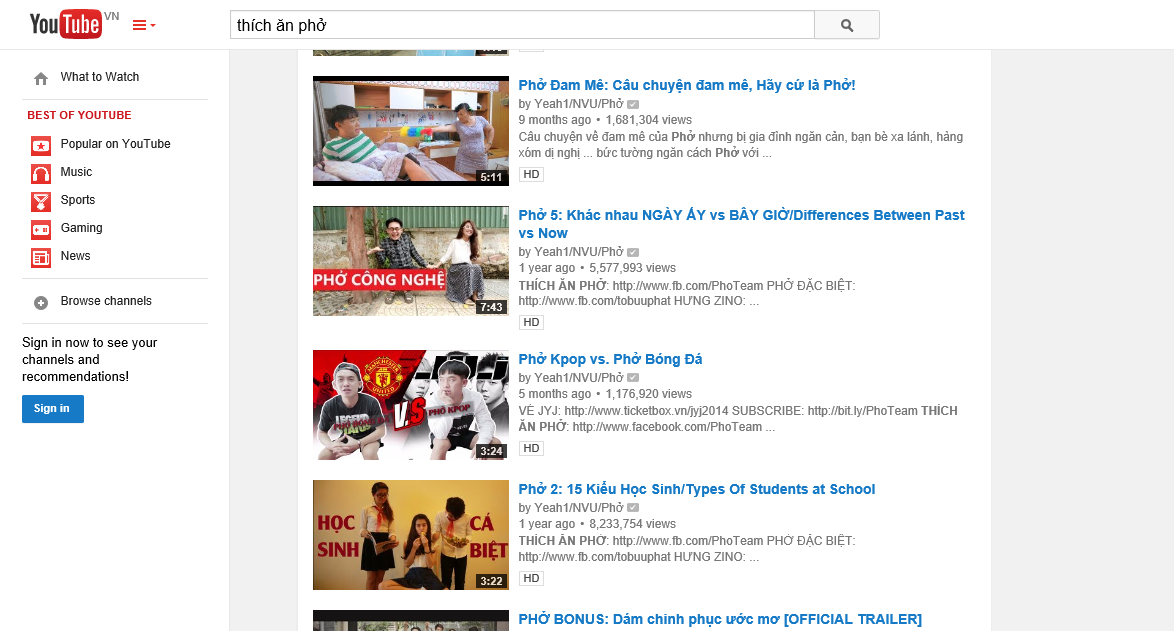Image resolution: width=1174 pixels, height=631 pixels.
Task: Open the Browse channels link
Action: tap(106, 301)
